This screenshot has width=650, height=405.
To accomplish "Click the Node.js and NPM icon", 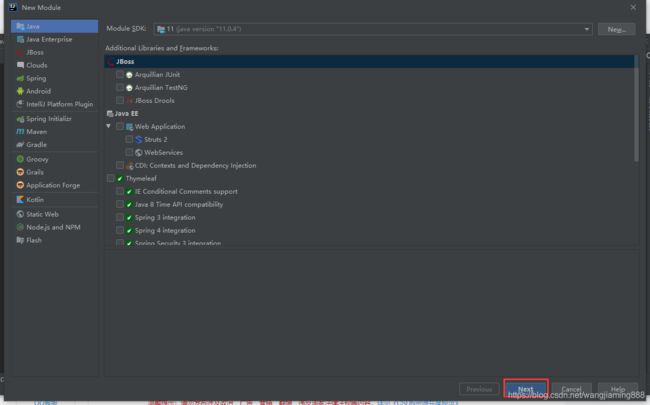I will 20,227.
